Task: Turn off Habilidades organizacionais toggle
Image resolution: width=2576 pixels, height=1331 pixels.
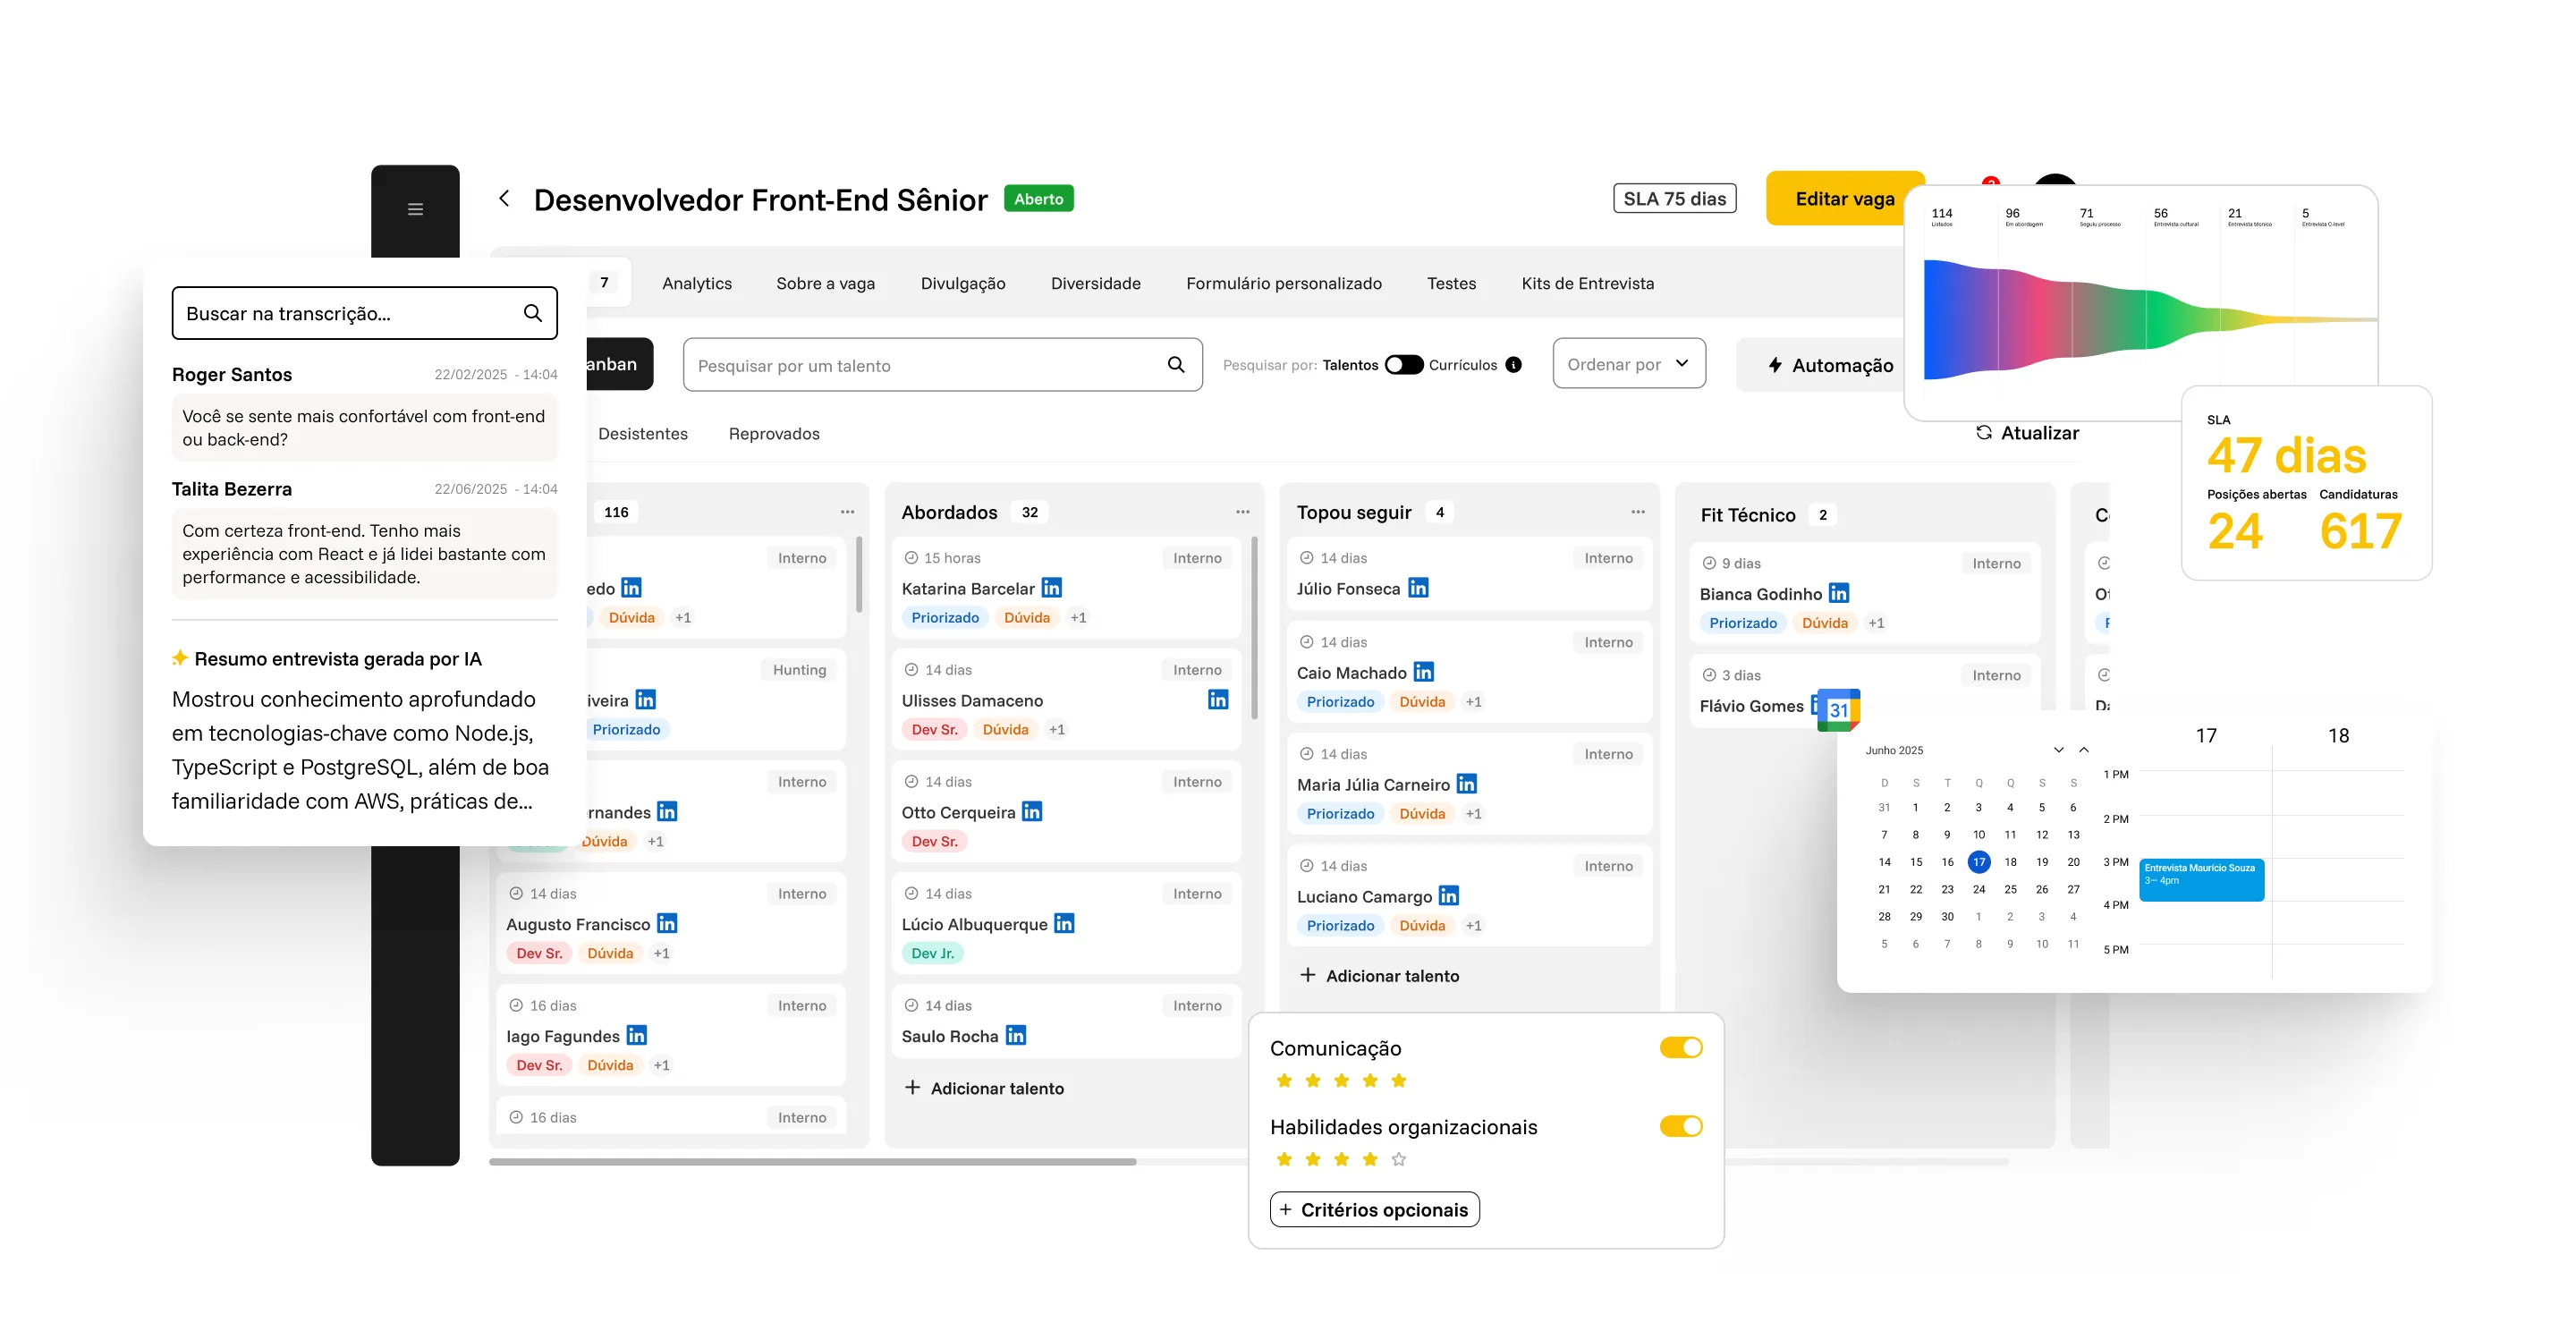Action: coord(1680,1126)
